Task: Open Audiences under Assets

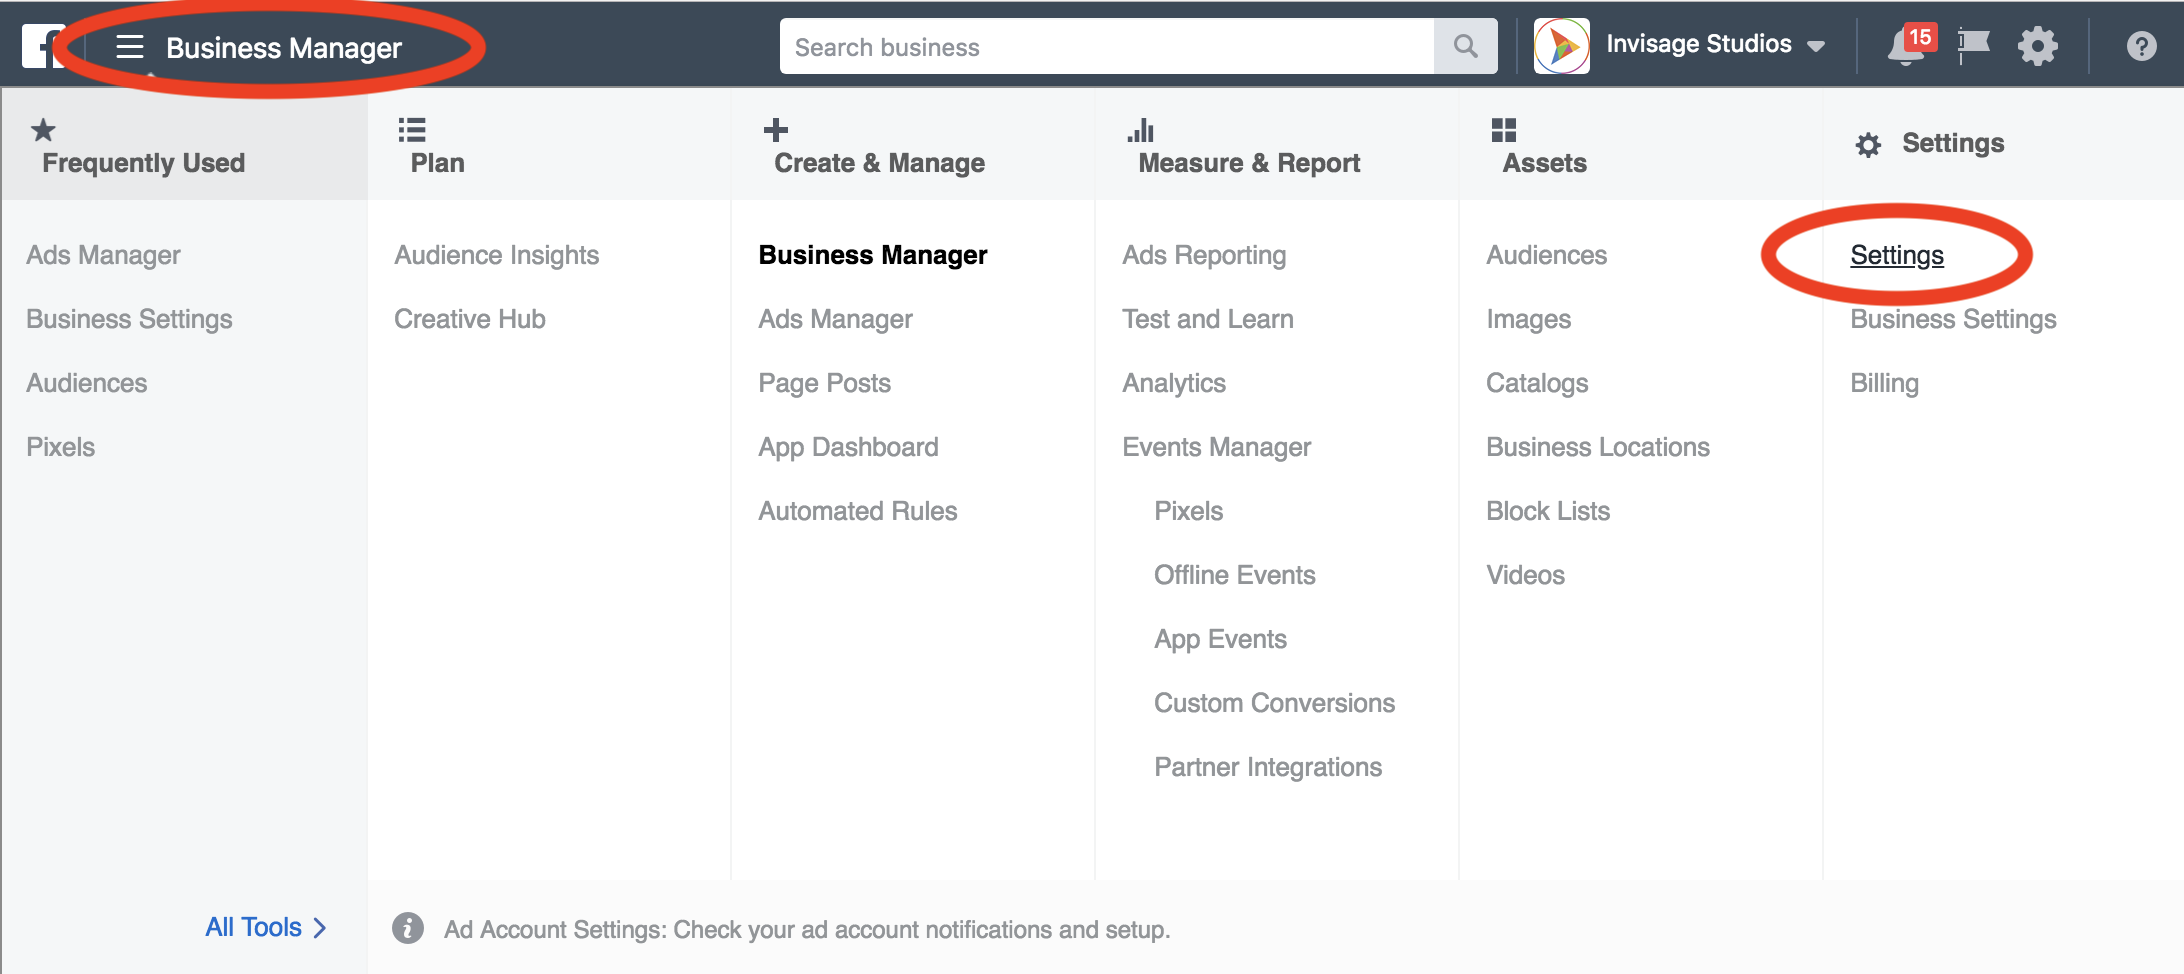Action: point(1546,255)
